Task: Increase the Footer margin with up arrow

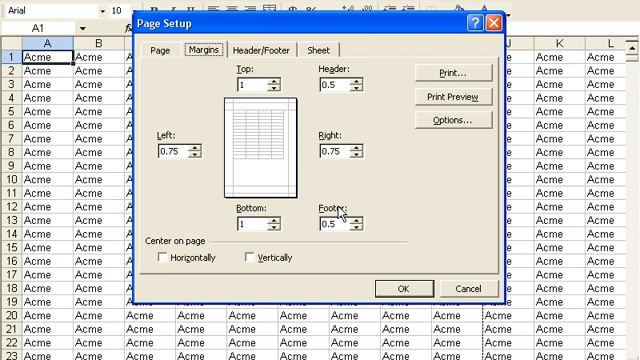Action: pos(356,221)
